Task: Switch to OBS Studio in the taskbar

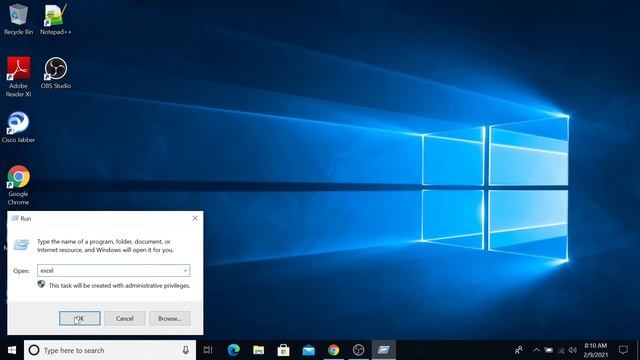Action: point(358,350)
